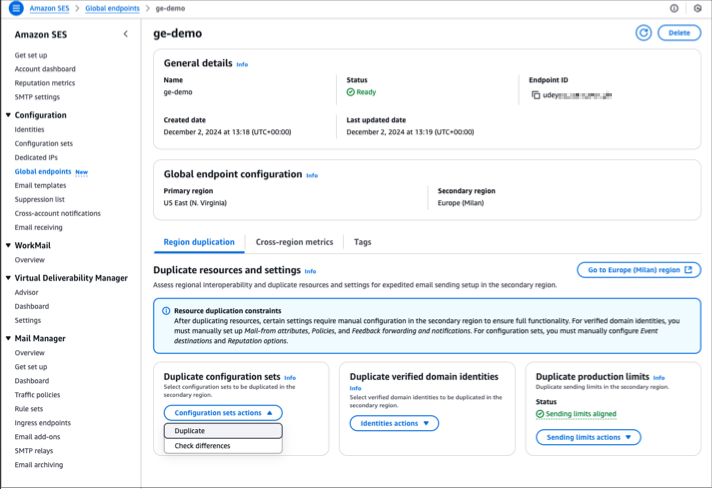Open Advisor under Virtual Deliverability Manager
This screenshot has width=712, height=489.
click(26, 292)
